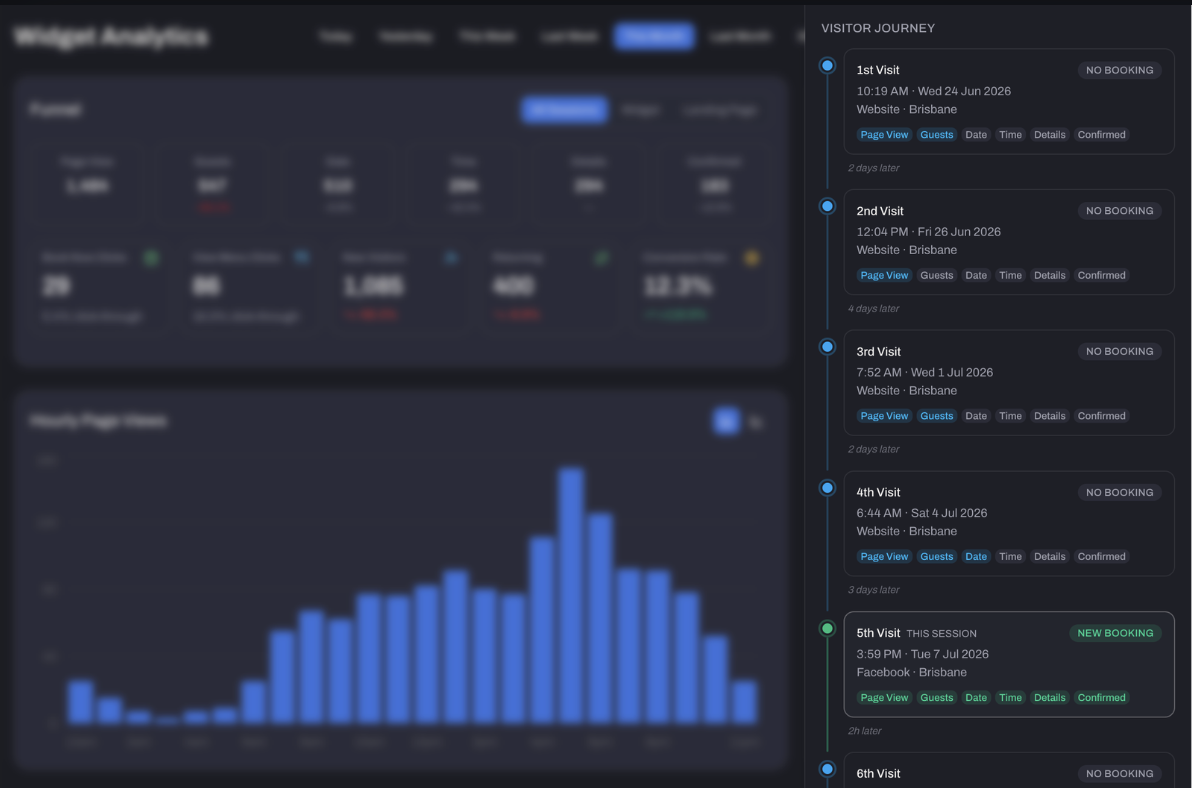
Task: Click the '2nd Visit' card title
Action: pos(880,210)
